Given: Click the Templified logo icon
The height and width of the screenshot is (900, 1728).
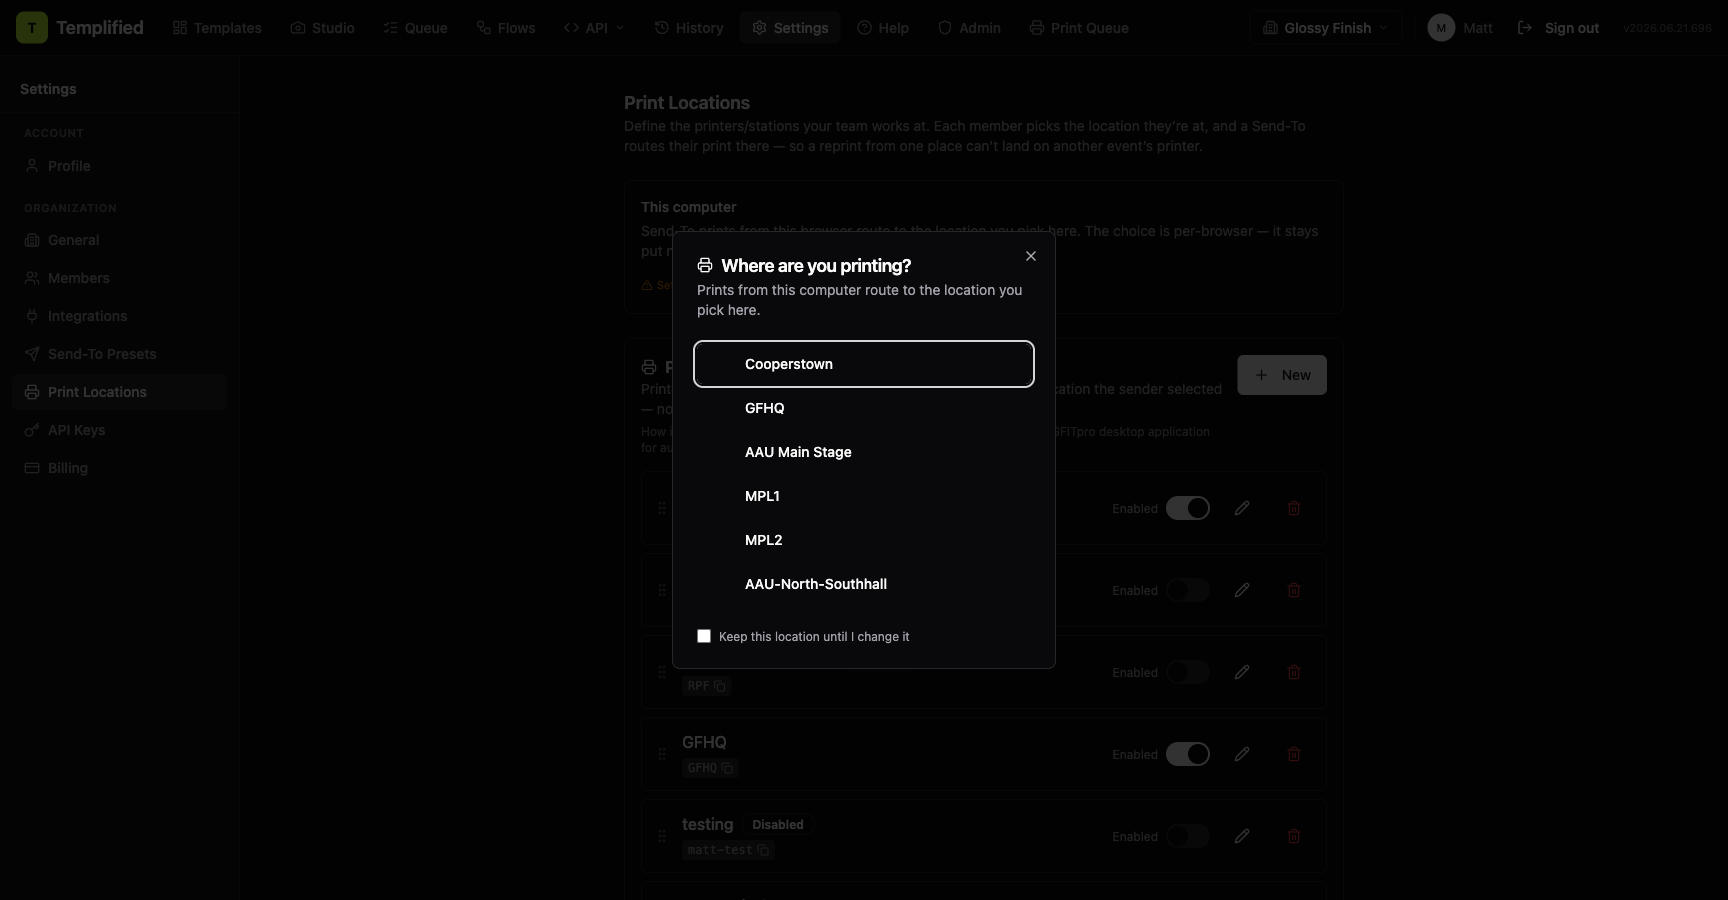Looking at the screenshot, I should pos(32,28).
